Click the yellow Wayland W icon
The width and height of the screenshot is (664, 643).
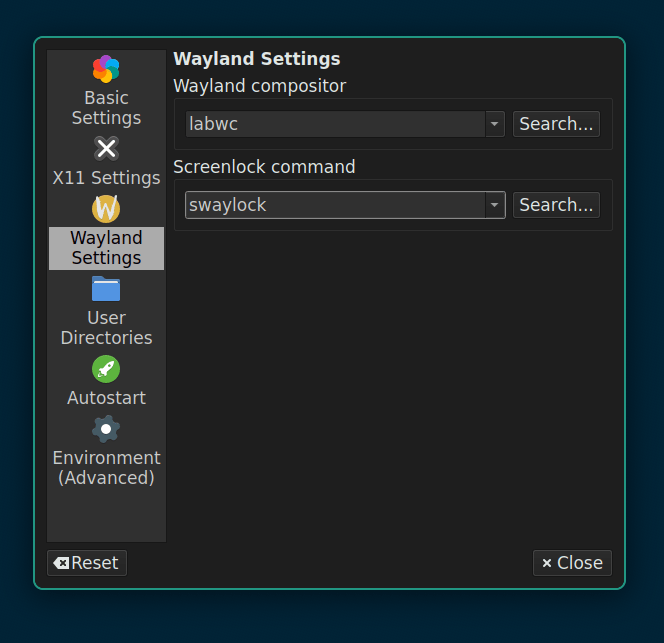pos(106,209)
